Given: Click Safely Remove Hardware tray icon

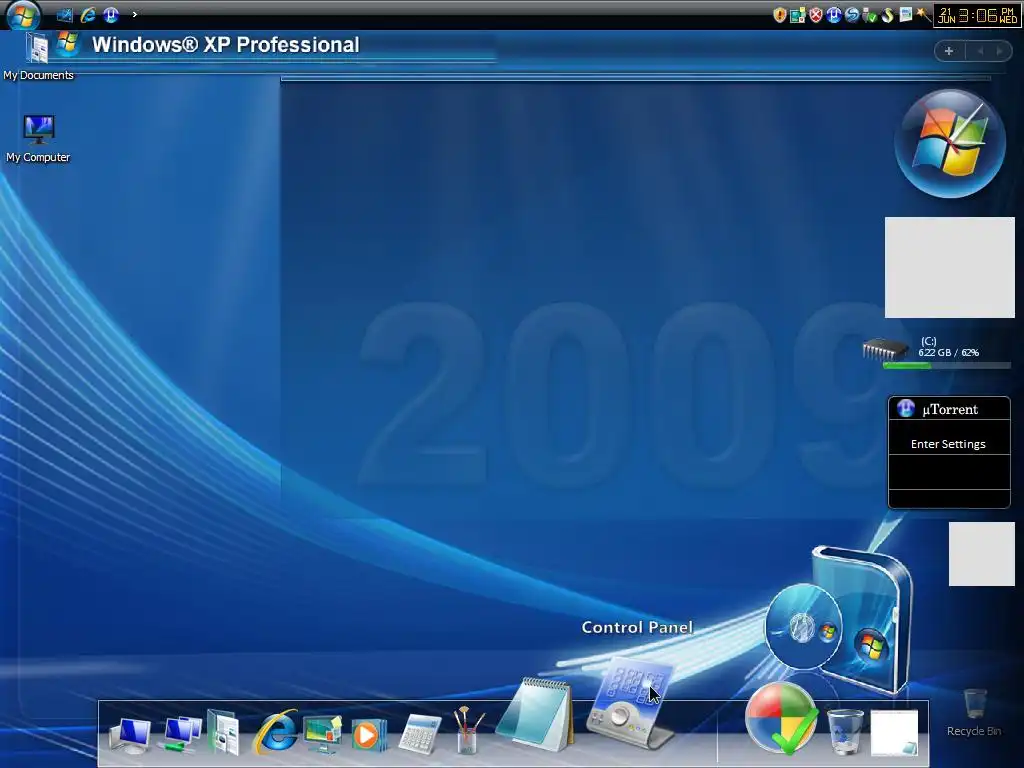Looking at the screenshot, I should 869,15.
